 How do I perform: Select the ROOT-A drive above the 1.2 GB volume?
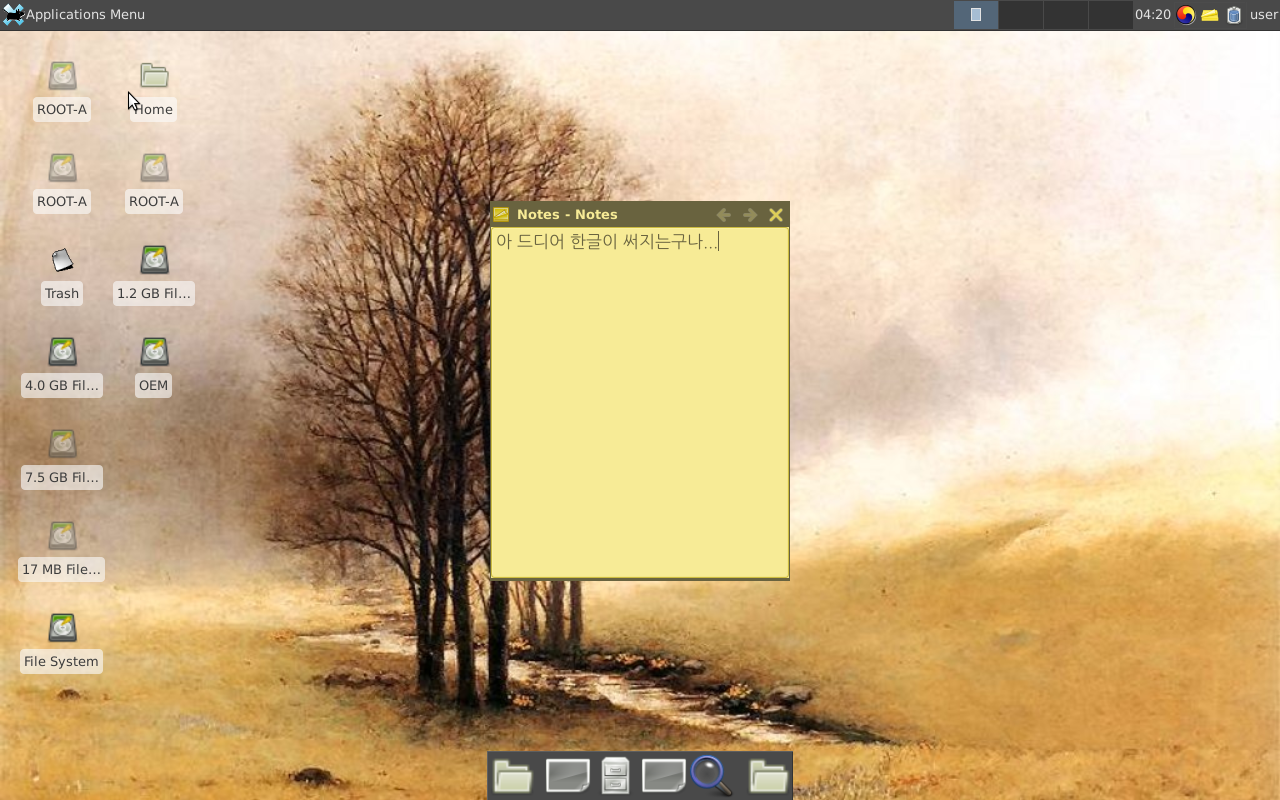[x=154, y=168]
